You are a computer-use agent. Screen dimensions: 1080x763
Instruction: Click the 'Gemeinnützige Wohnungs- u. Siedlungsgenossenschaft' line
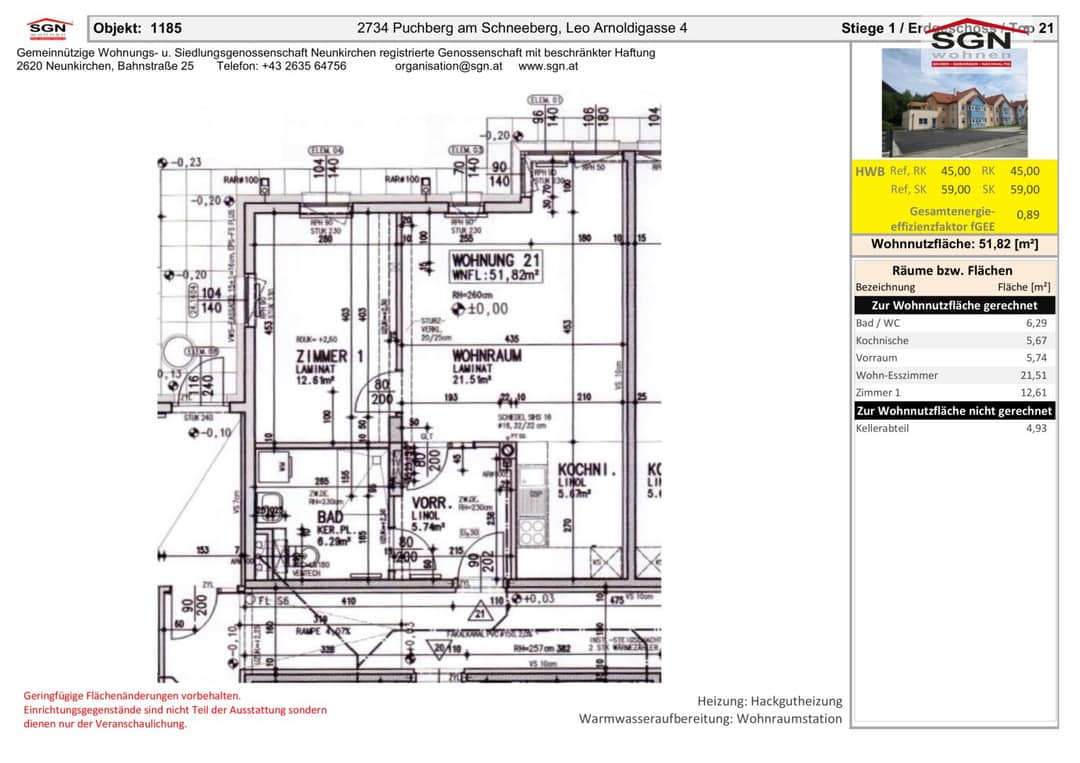[336, 52]
